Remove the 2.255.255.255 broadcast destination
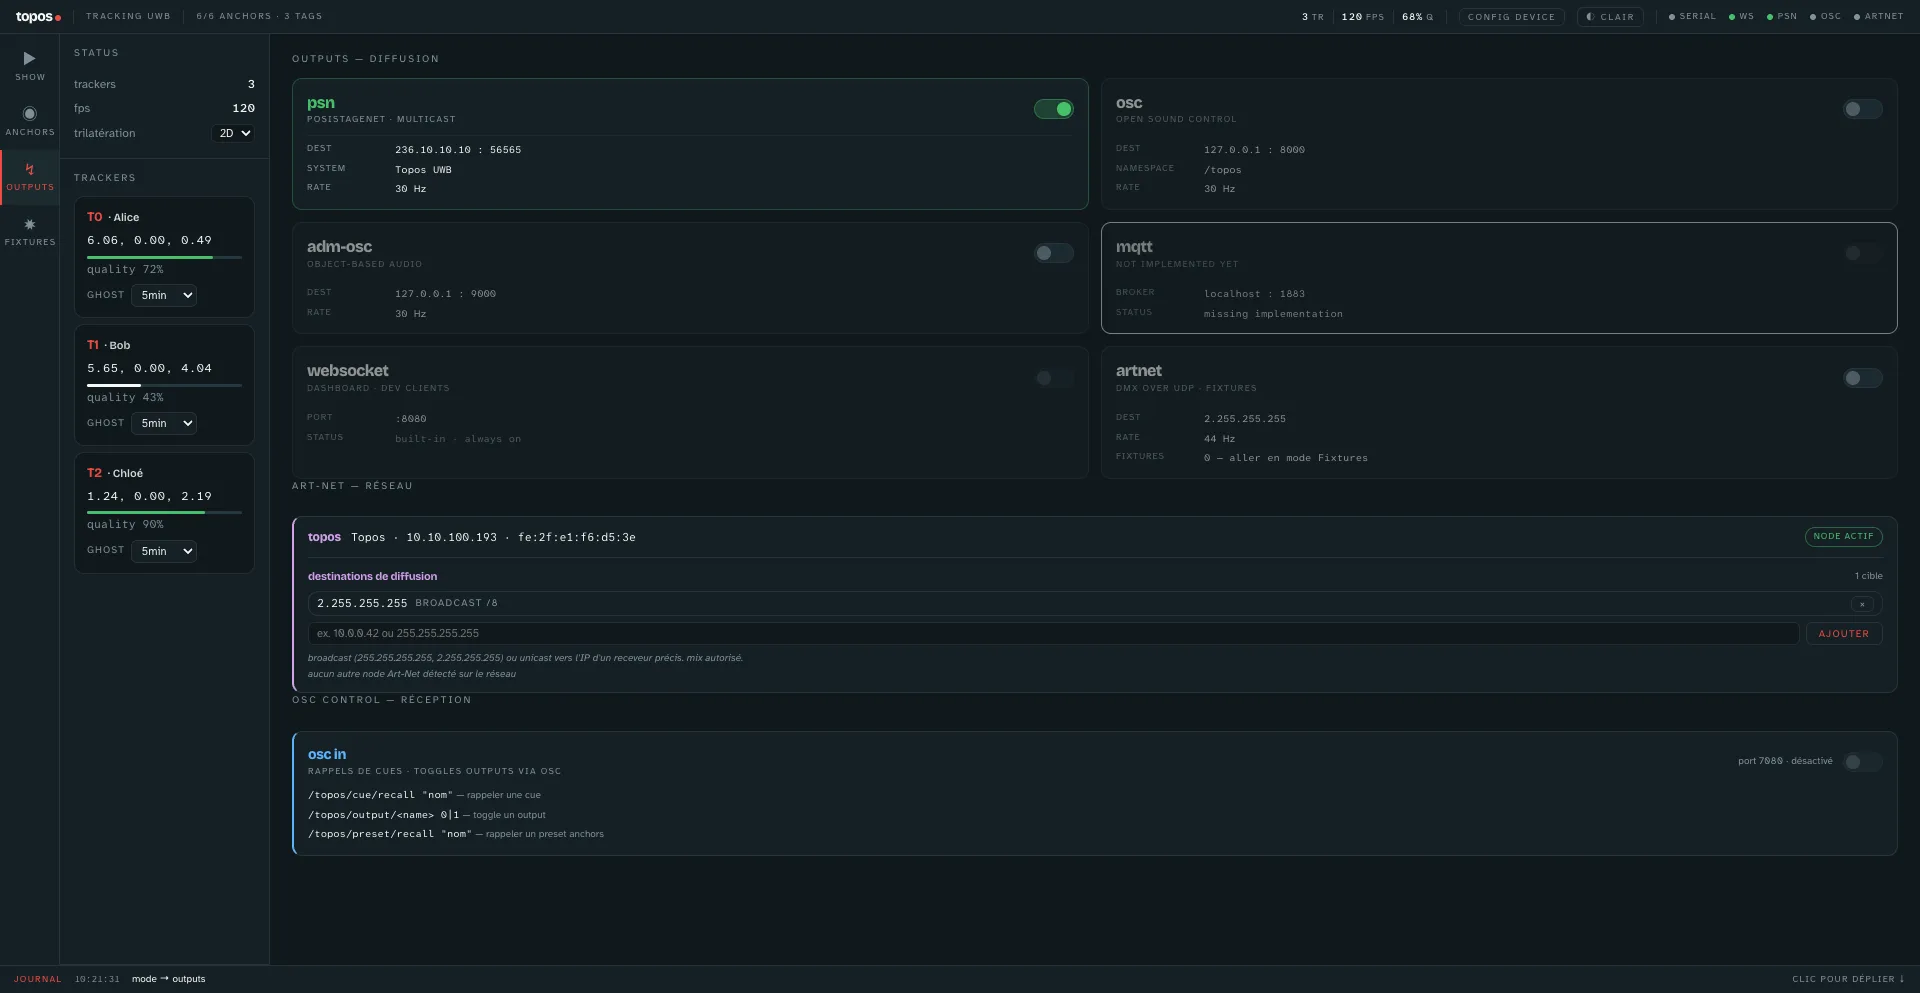The width and height of the screenshot is (1920, 993). tap(1862, 604)
